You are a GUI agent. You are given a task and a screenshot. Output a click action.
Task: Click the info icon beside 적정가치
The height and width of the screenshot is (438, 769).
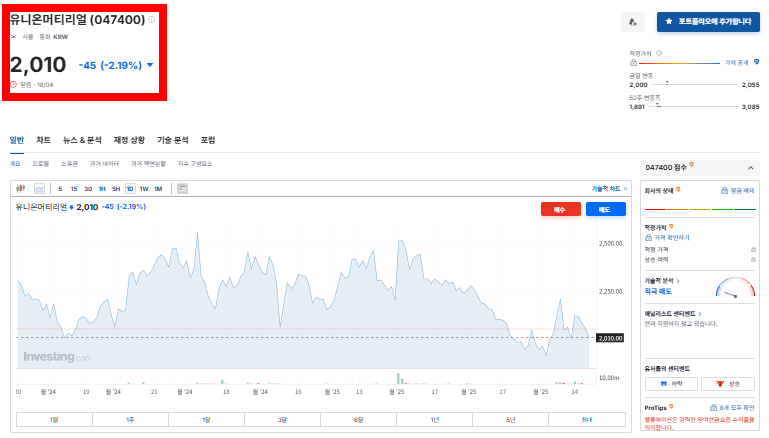[x=659, y=53]
